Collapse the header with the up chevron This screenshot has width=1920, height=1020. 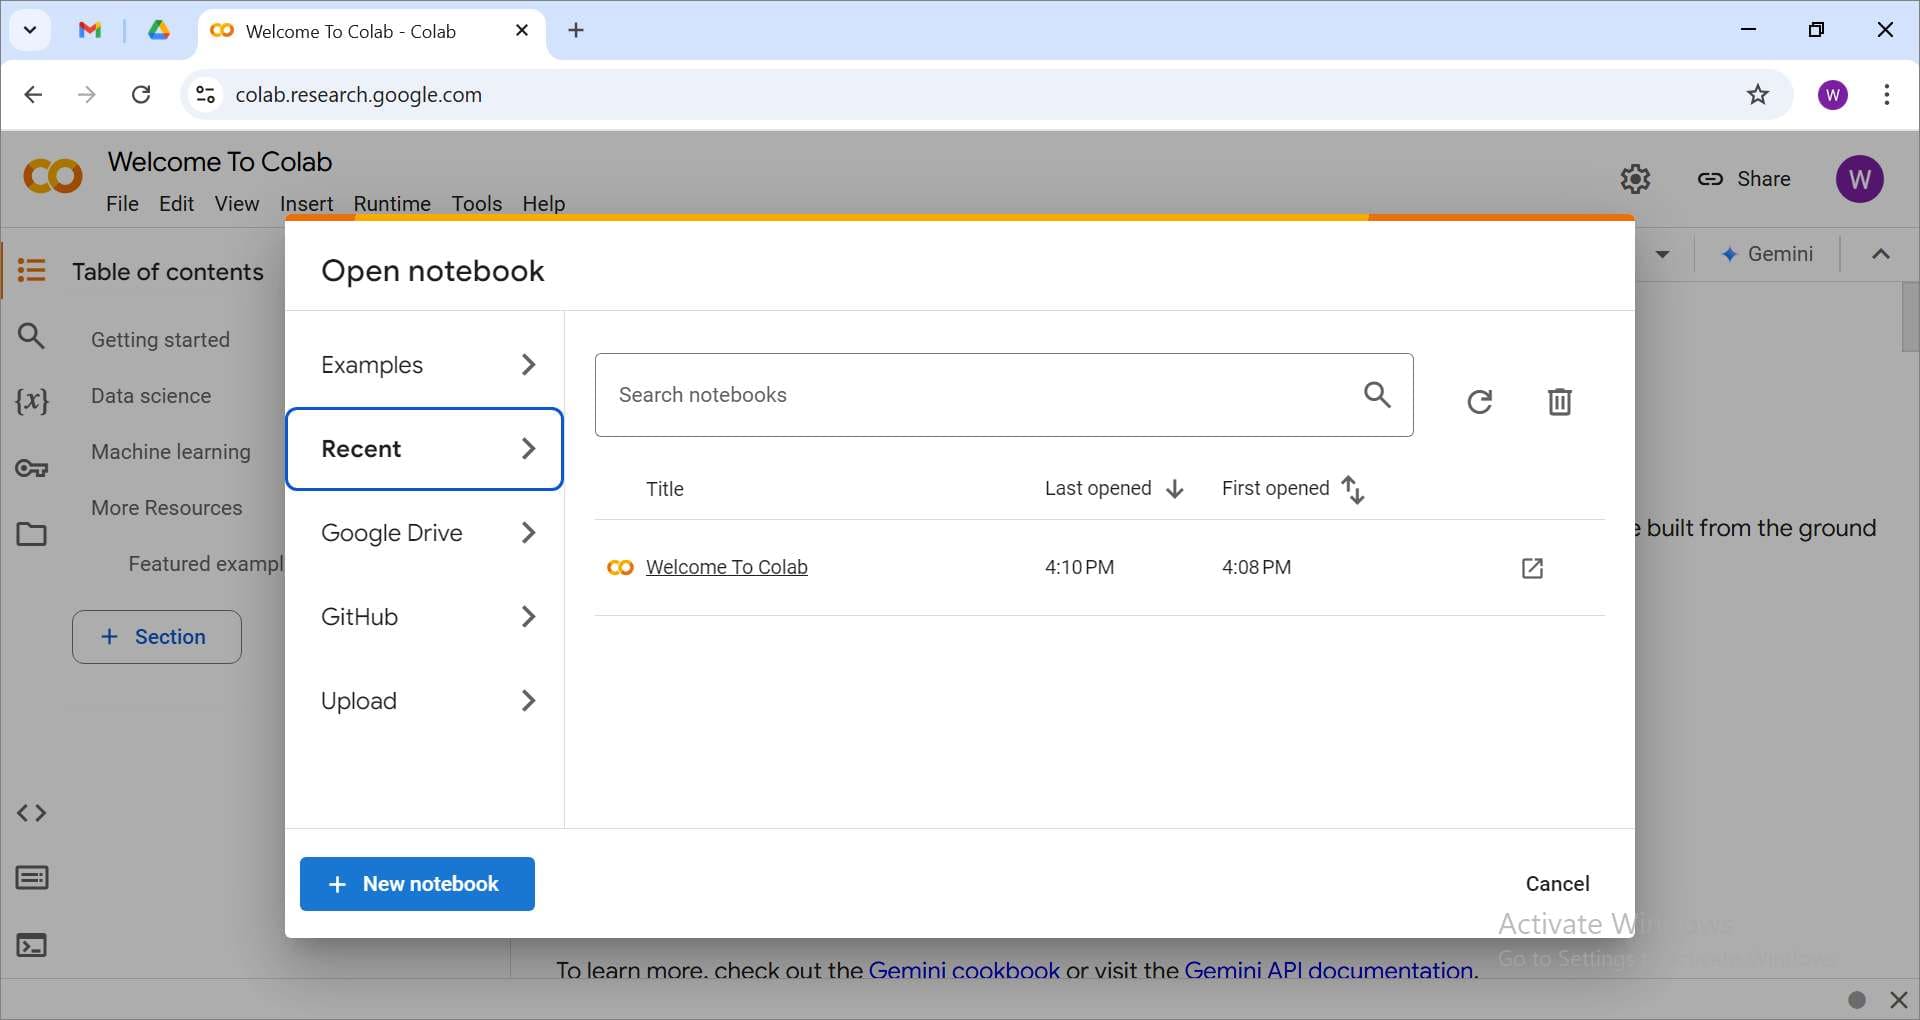pyautogui.click(x=1881, y=254)
